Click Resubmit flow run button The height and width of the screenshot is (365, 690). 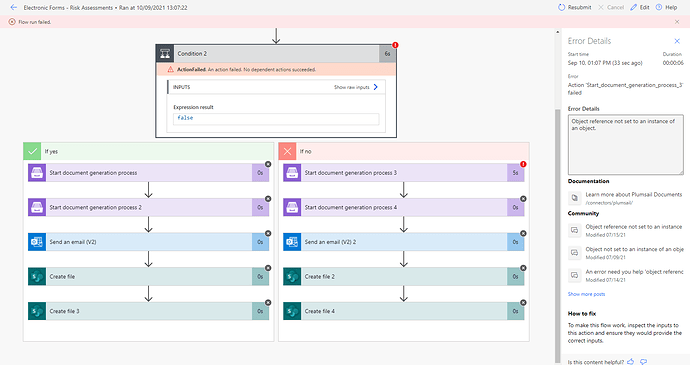click(575, 7)
